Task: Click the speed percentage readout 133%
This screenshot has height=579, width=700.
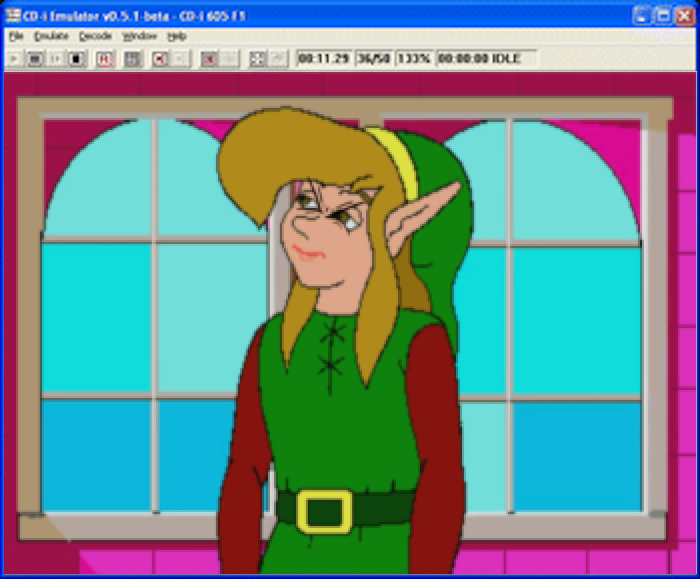Action: 414,58
